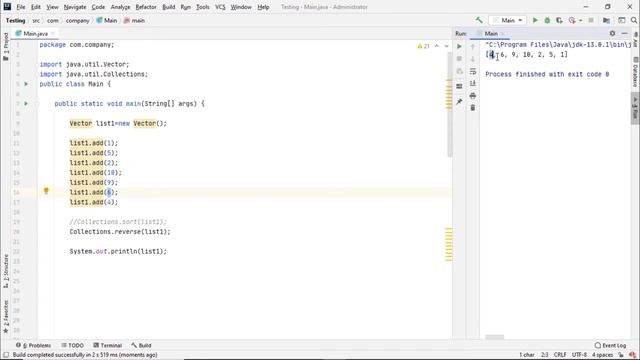
Task: Click Main class breadcrumb
Action: pos(107,20)
